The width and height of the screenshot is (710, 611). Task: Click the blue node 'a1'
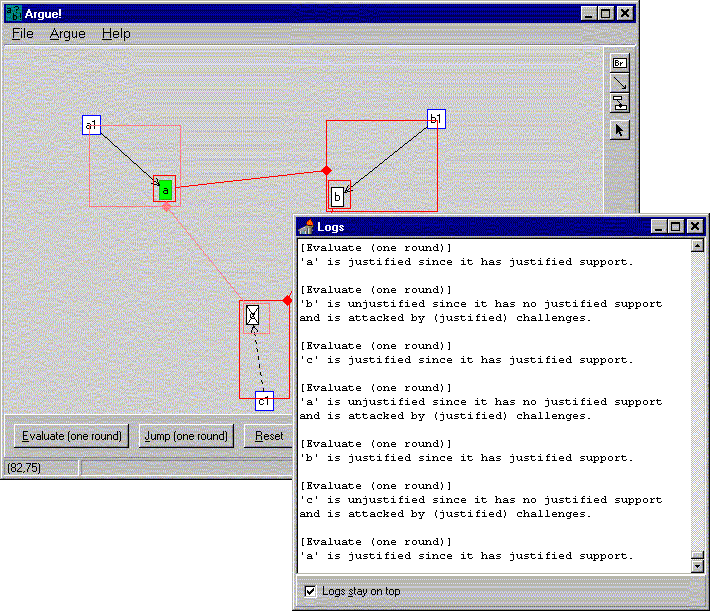coord(91,125)
